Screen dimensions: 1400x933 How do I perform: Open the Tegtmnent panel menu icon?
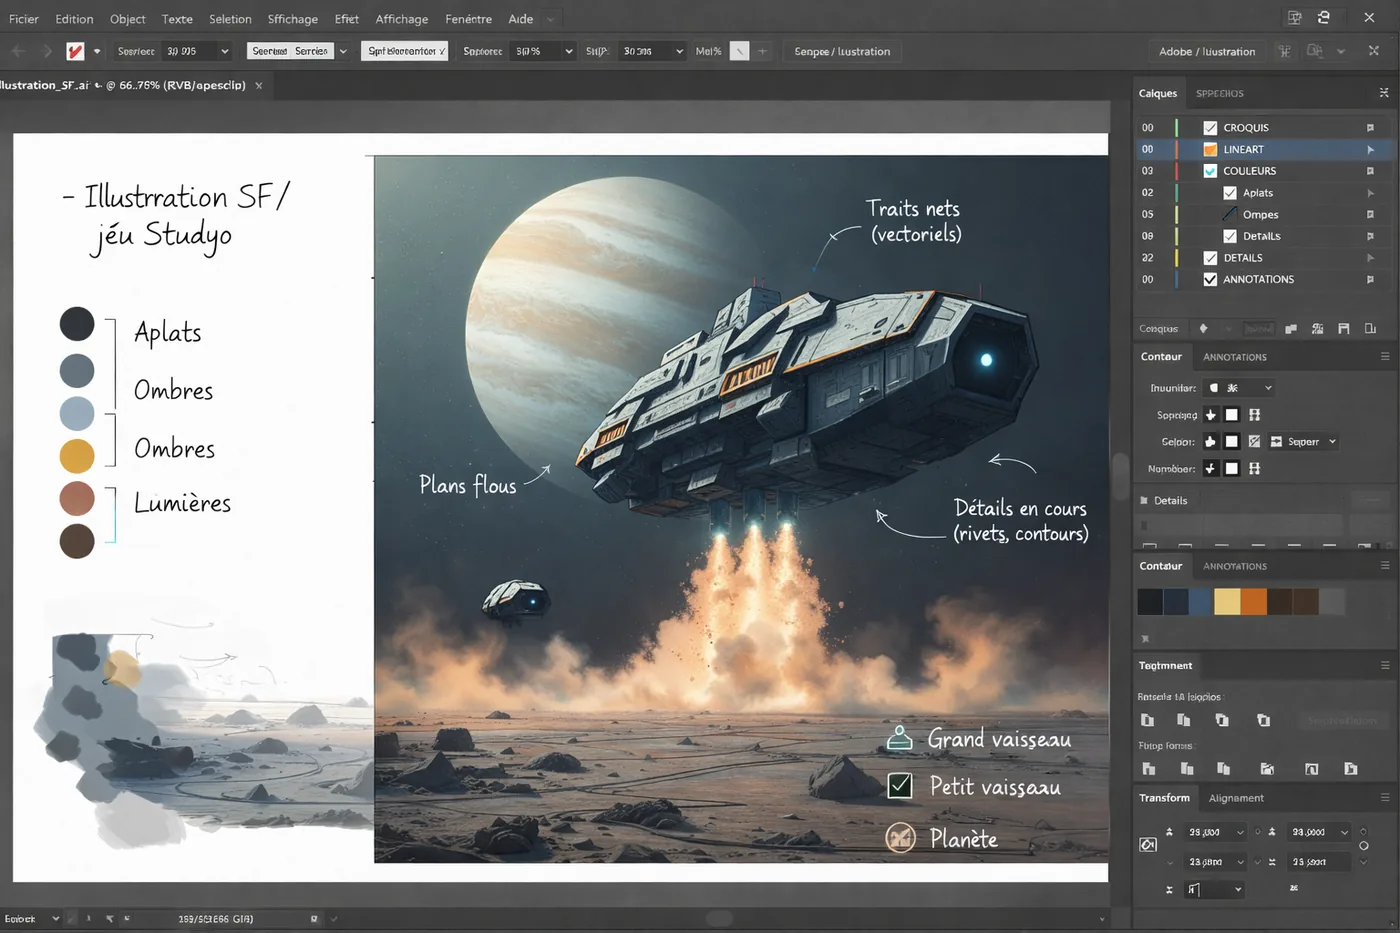click(x=1385, y=666)
